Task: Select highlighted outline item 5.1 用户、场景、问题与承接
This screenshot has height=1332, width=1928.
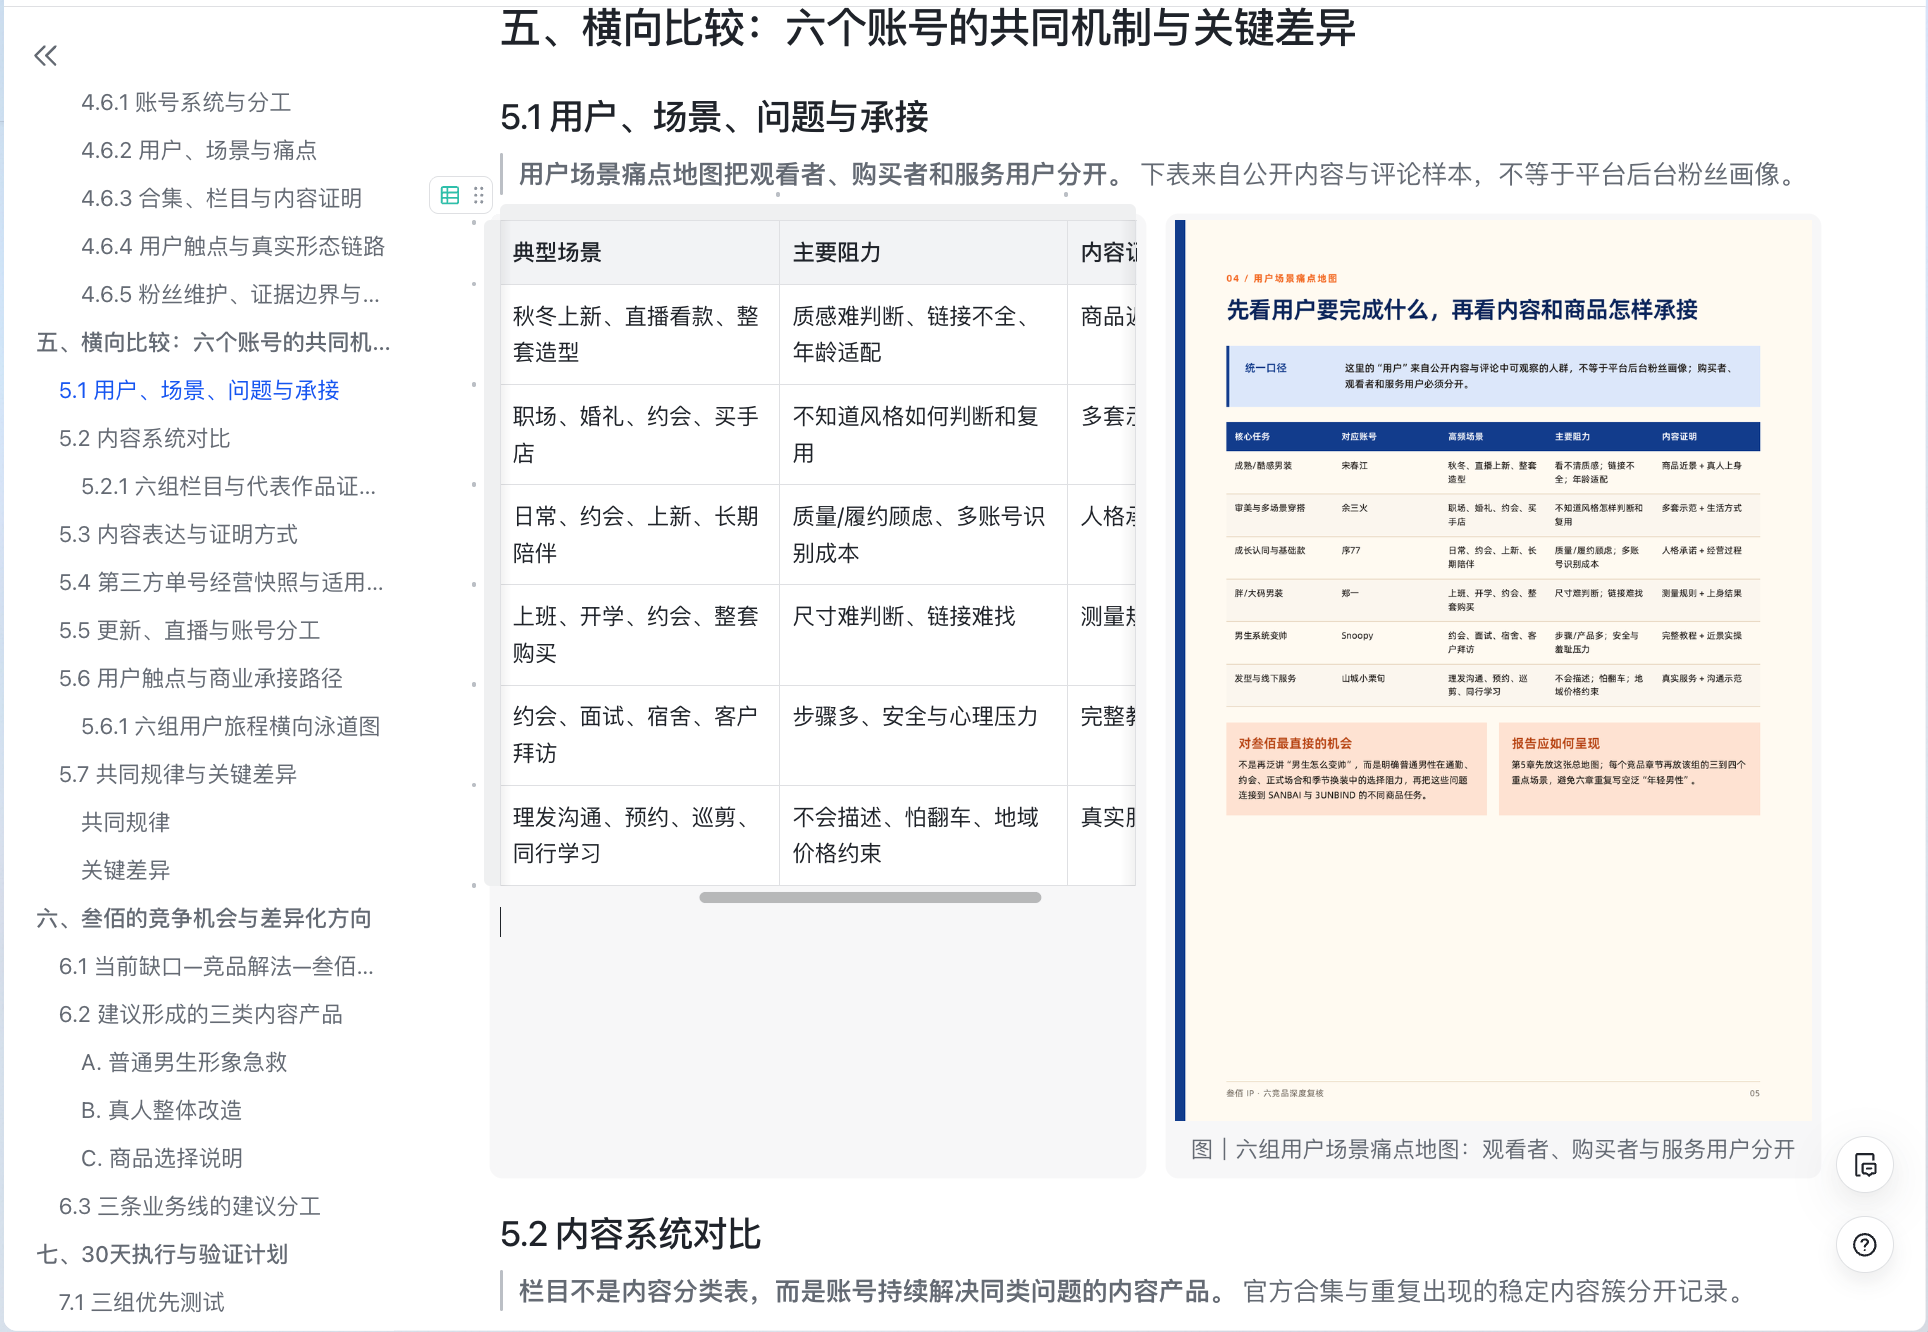Action: coord(199,390)
